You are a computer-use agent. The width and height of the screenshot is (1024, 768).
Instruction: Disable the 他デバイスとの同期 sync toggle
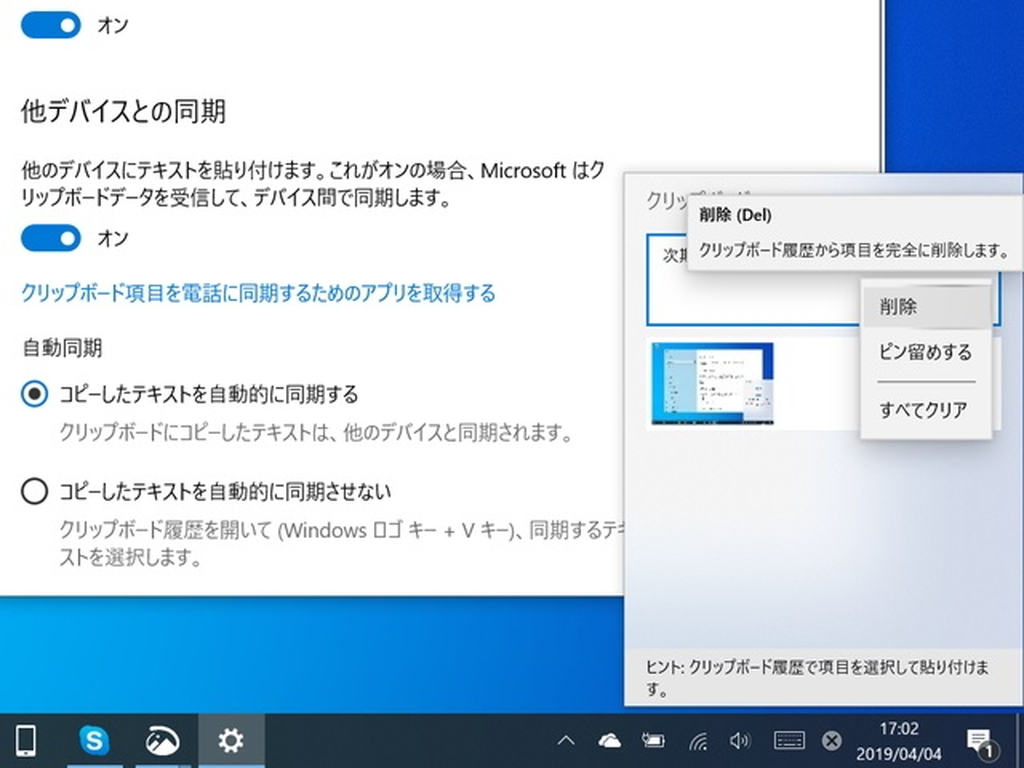pos(50,238)
